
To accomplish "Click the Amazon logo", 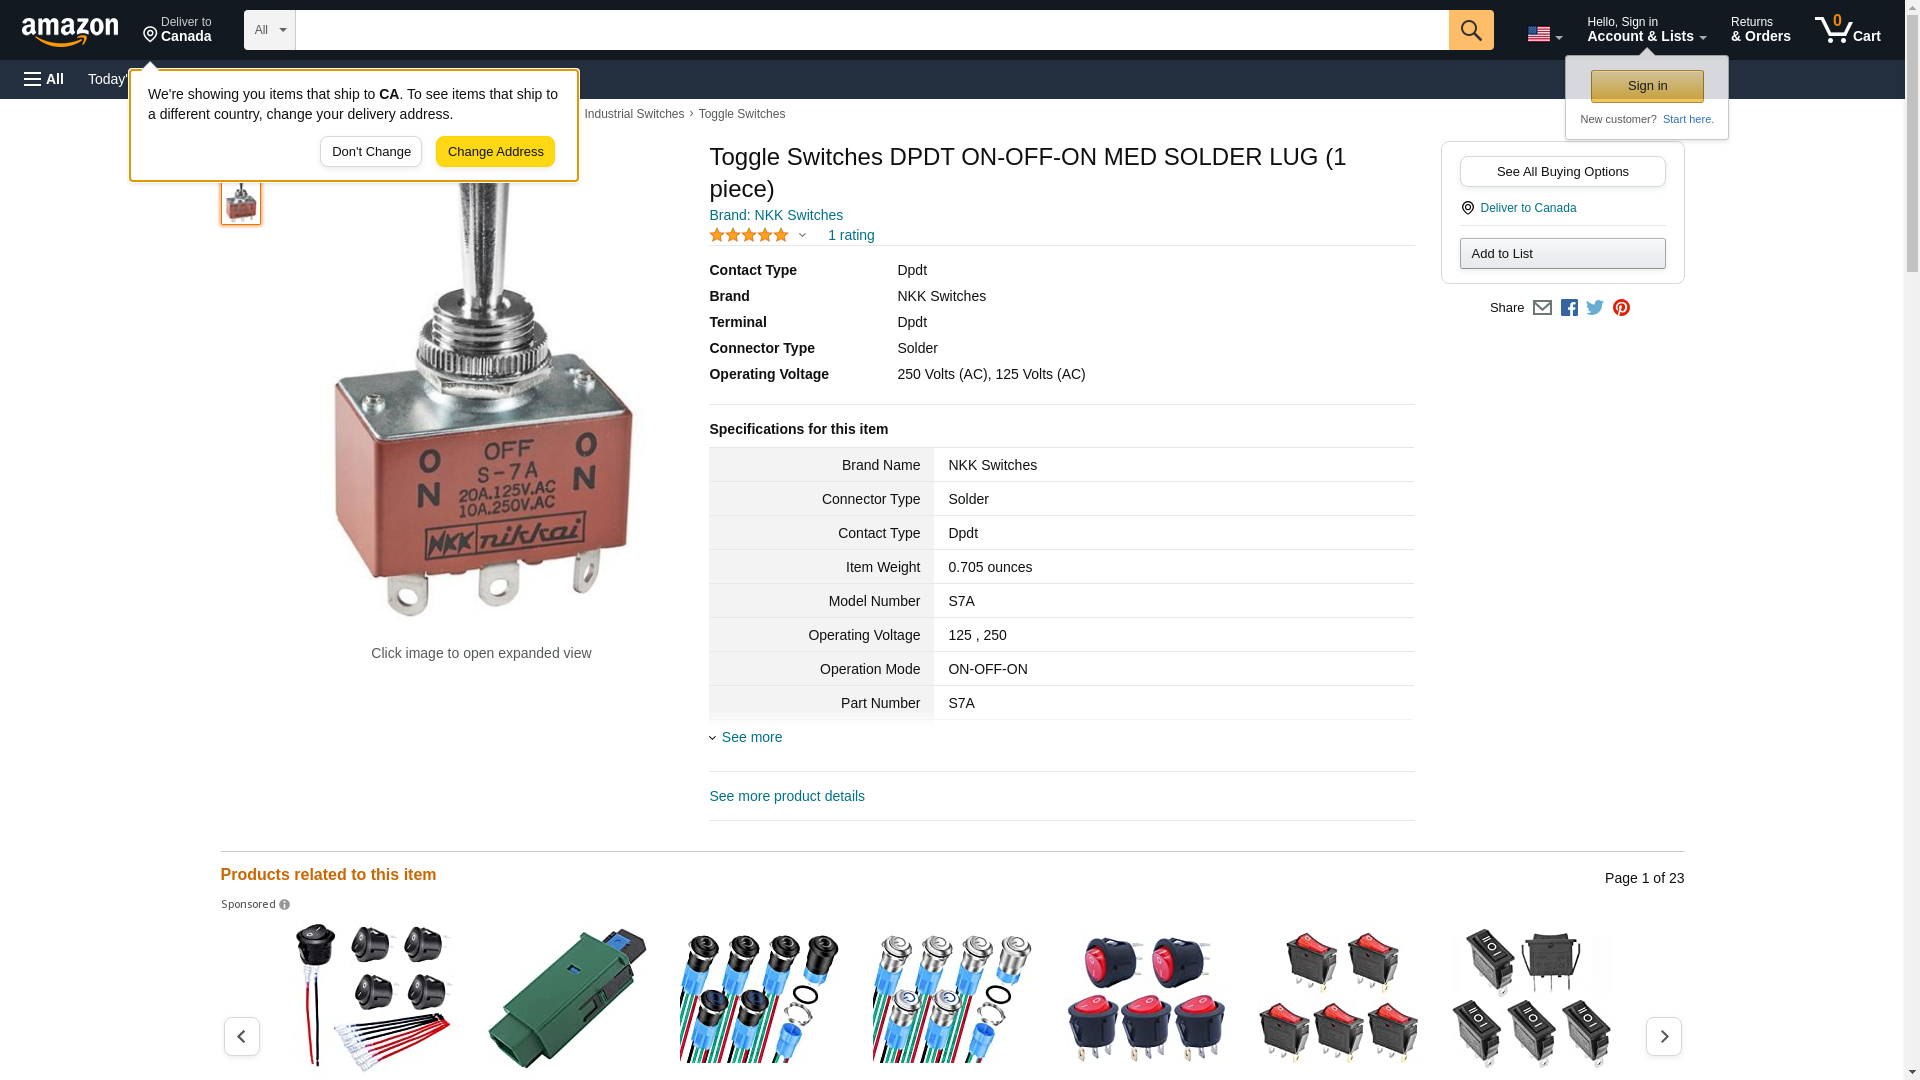I will (70, 31).
